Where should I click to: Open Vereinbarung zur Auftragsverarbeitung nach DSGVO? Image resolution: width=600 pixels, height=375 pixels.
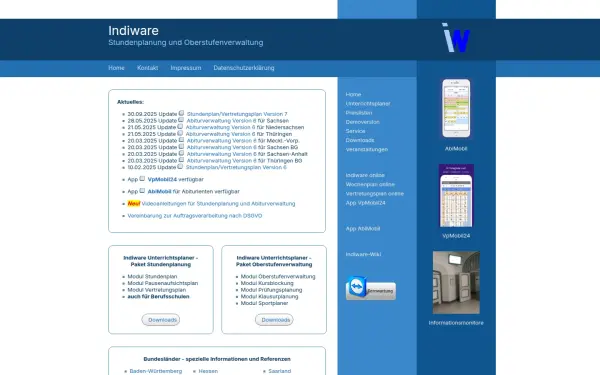[195, 216]
